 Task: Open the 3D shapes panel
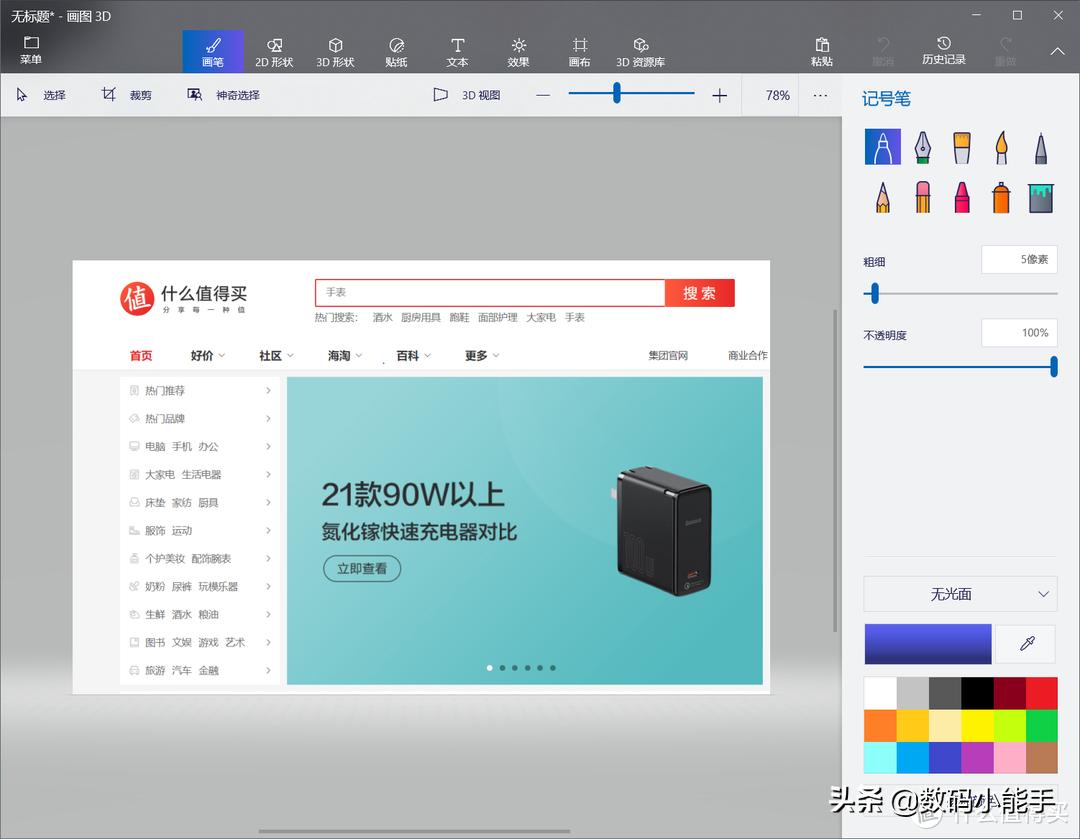click(336, 50)
